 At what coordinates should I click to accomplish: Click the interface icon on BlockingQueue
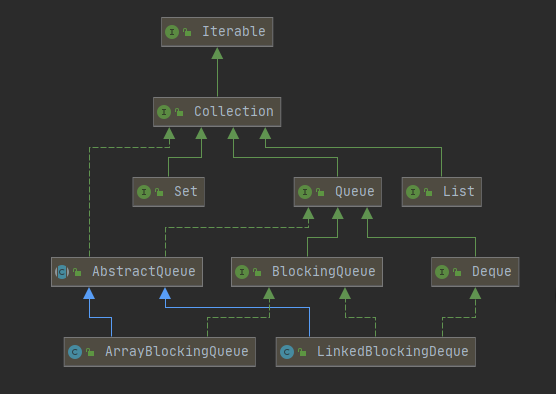(242, 272)
